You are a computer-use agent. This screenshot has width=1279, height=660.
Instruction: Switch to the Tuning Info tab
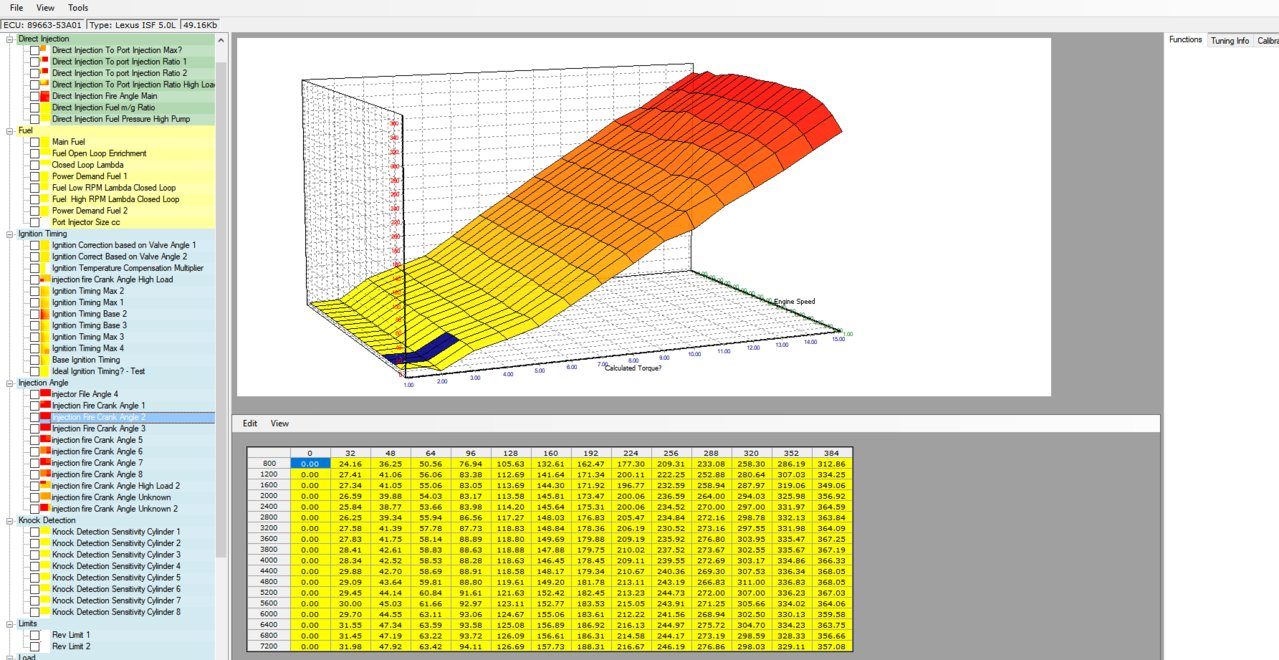point(1229,41)
